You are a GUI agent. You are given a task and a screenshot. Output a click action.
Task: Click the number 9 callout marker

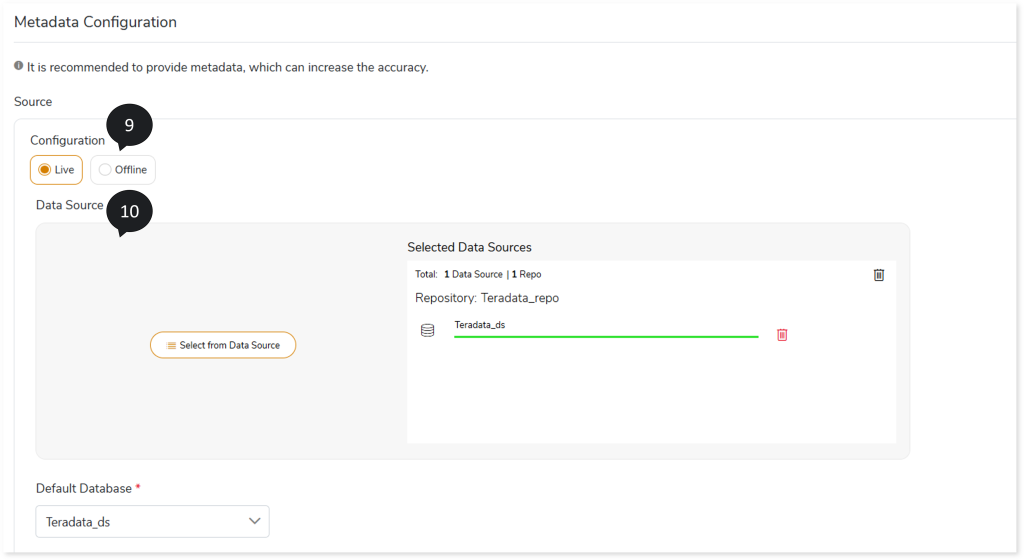click(x=129, y=125)
